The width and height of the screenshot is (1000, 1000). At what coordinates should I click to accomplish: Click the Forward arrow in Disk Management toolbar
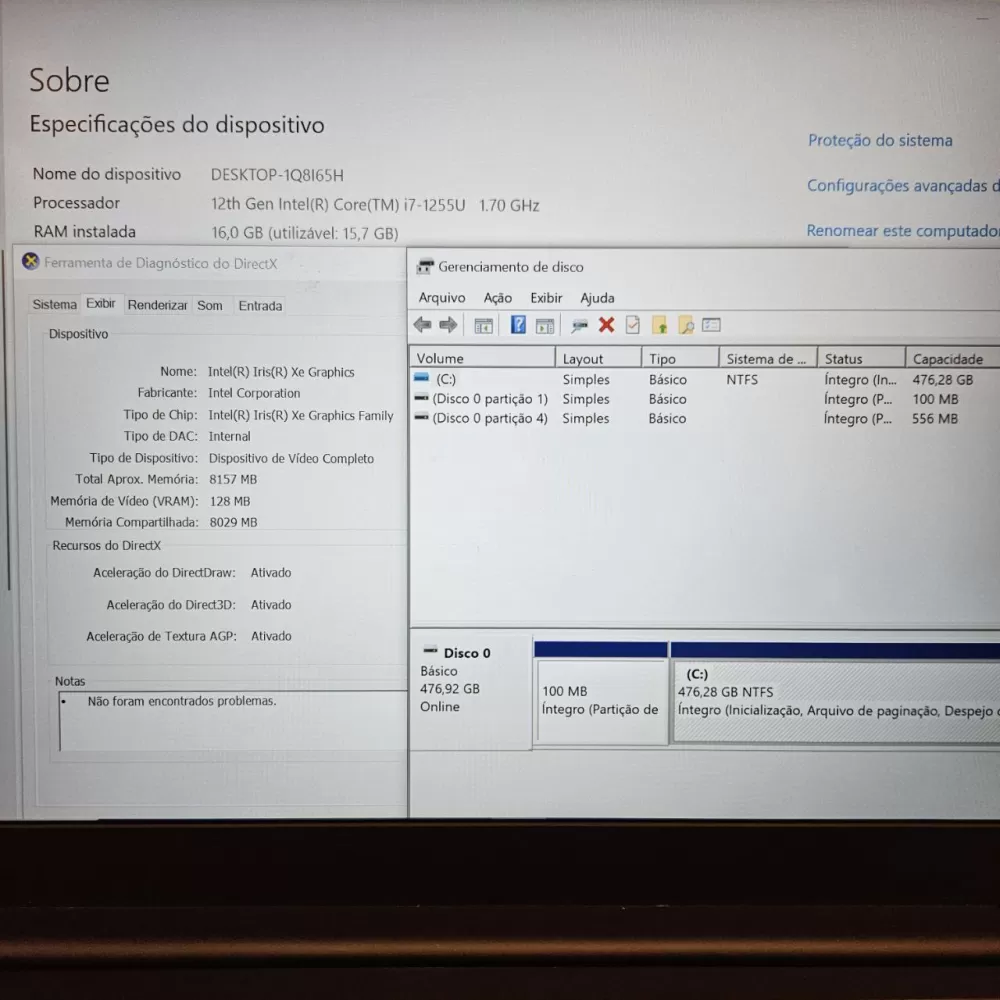pyautogui.click(x=448, y=325)
